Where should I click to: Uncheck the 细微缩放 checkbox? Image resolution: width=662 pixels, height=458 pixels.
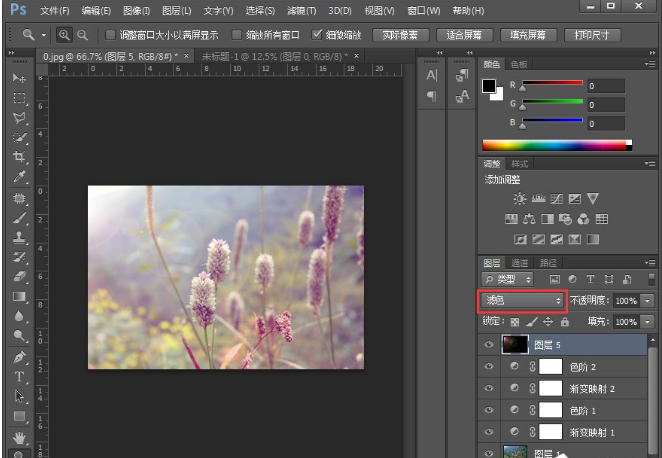tap(317, 34)
